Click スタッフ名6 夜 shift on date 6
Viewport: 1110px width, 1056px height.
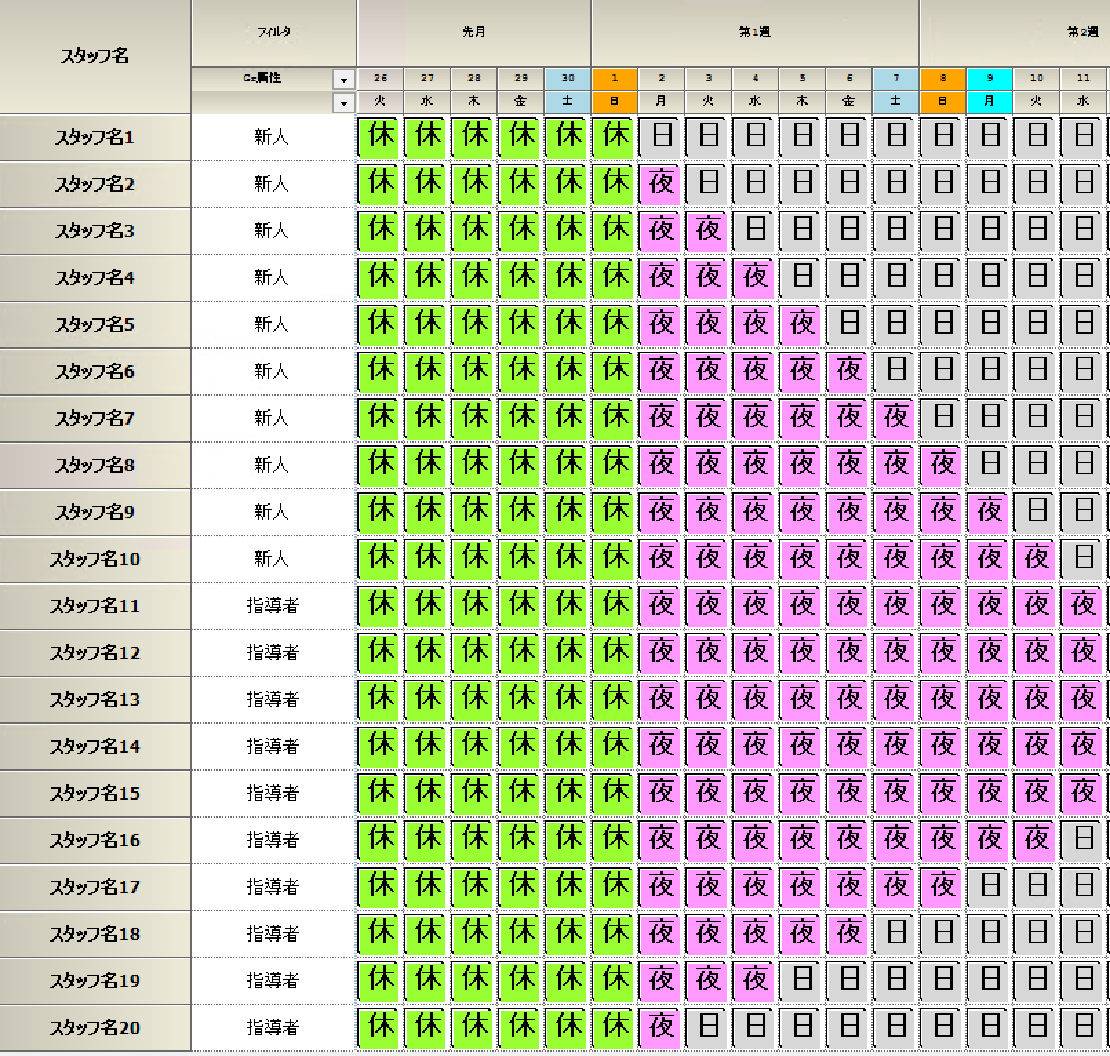tap(849, 371)
